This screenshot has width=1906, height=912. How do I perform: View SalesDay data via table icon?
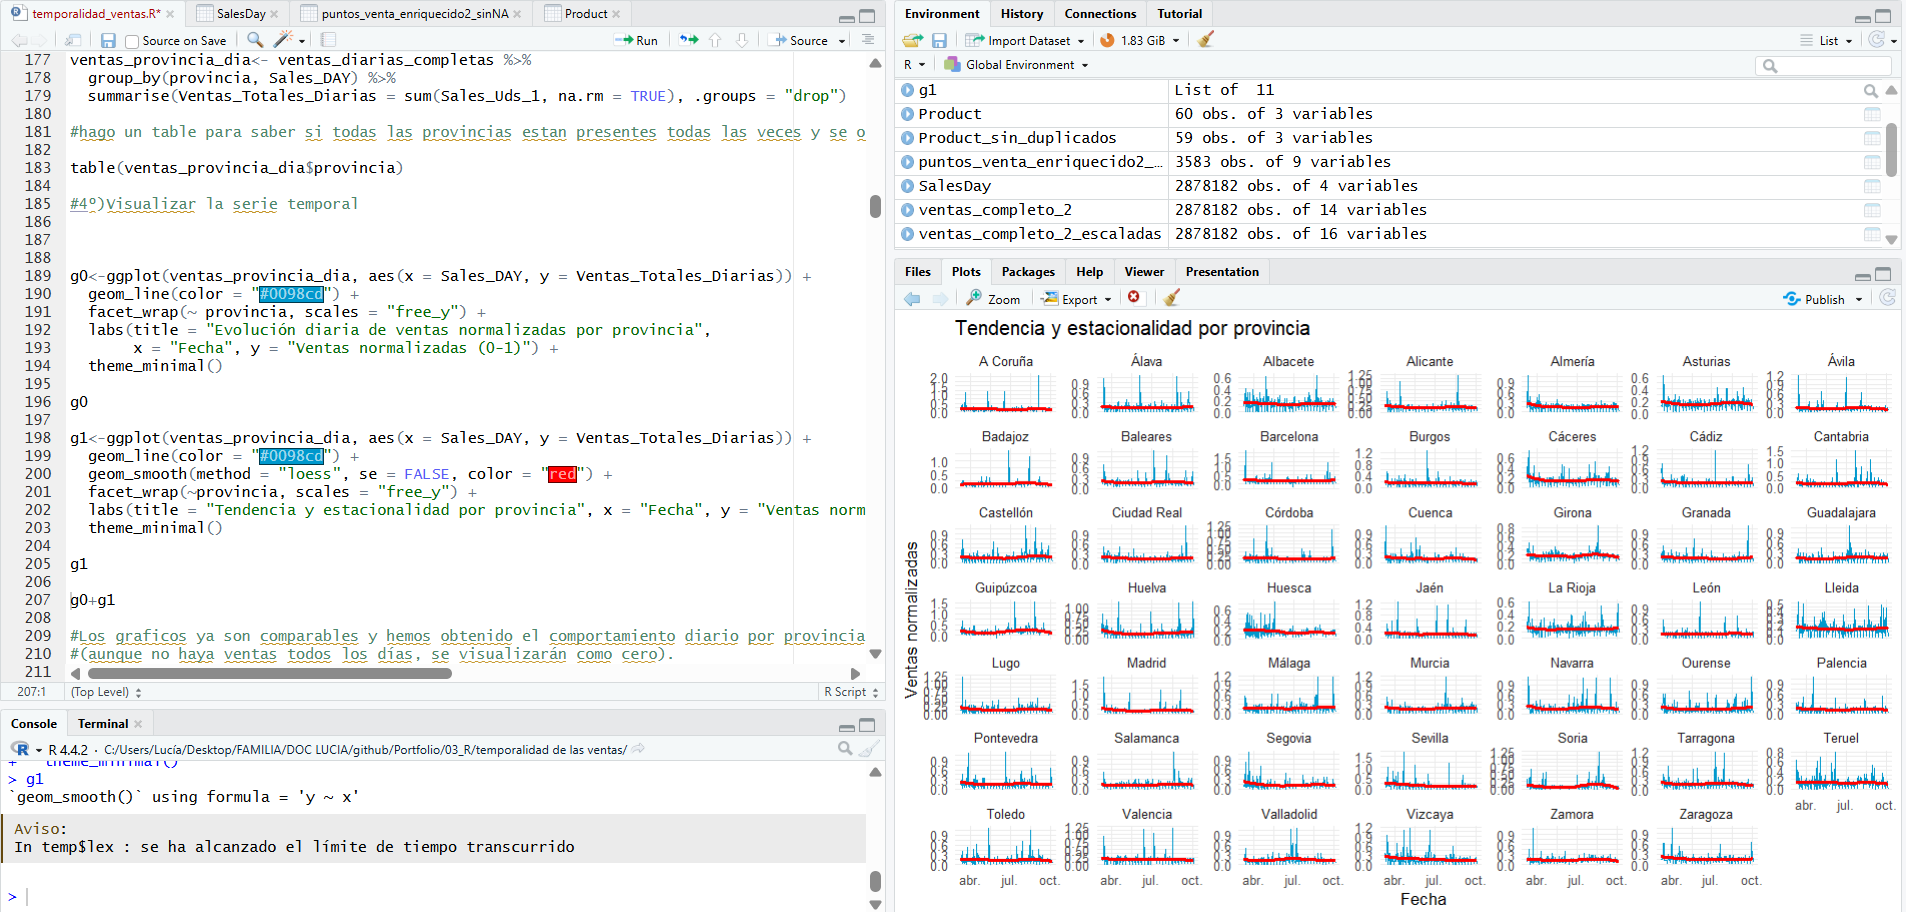[1872, 186]
